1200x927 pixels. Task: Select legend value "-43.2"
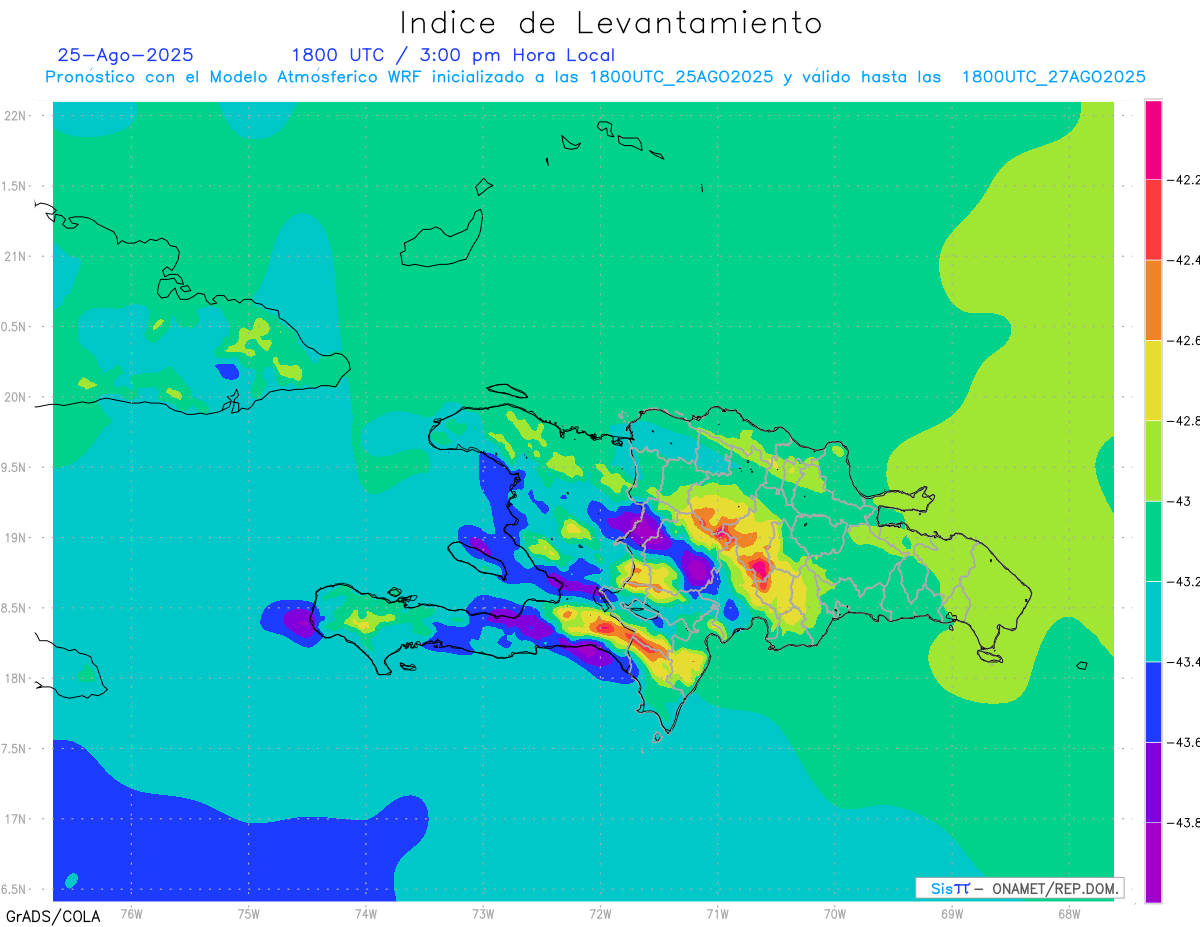coord(1185,581)
